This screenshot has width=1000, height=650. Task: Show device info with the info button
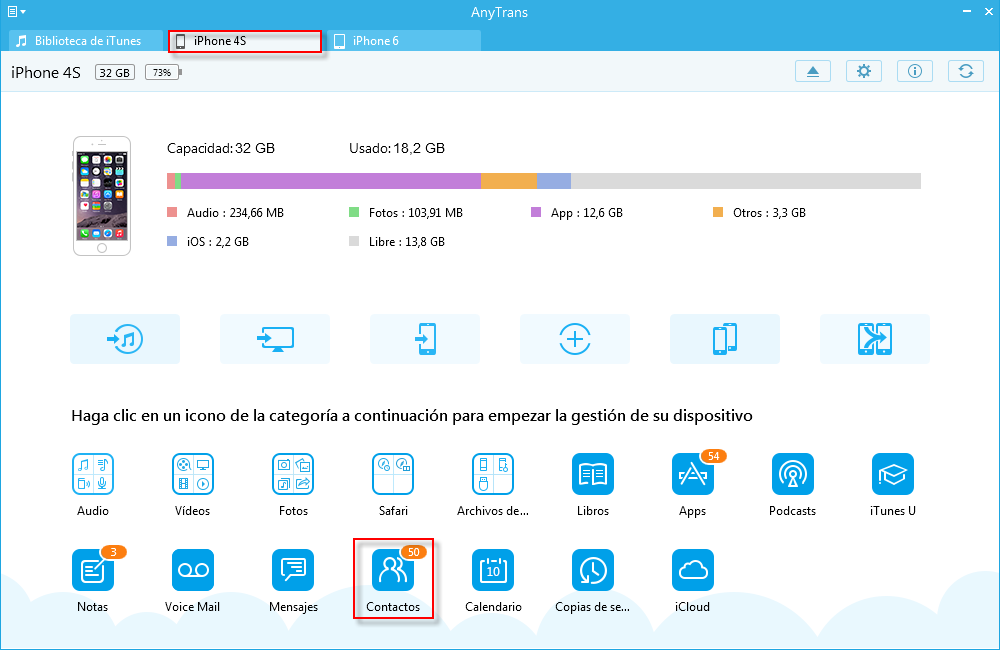point(915,71)
